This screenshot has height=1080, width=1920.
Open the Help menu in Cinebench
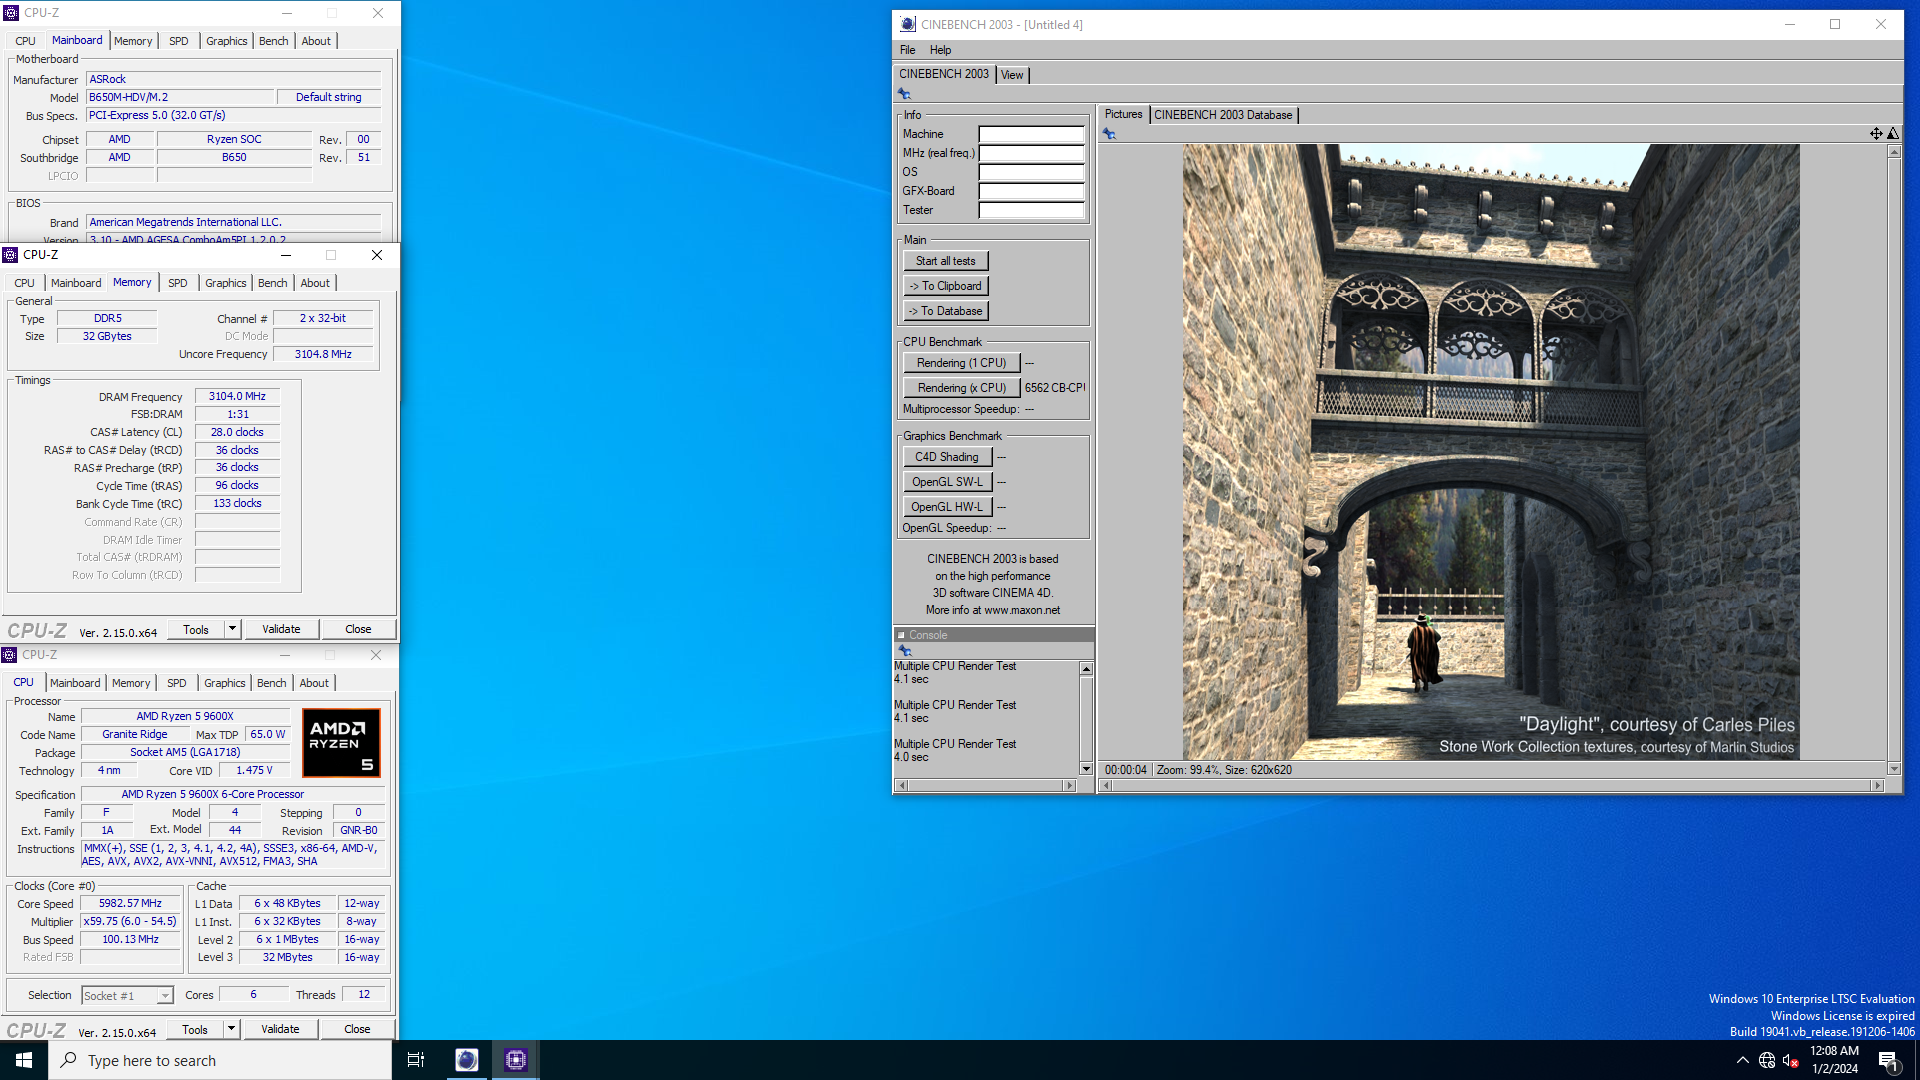pyautogui.click(x=940, y=50)
